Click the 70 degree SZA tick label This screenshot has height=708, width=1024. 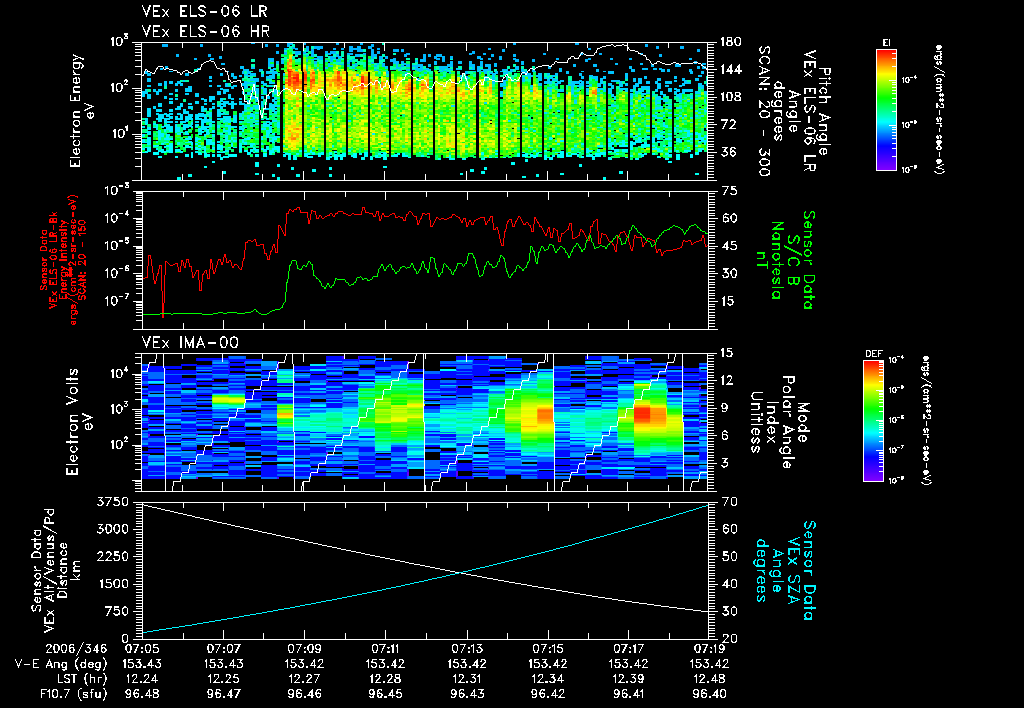click(x=730, y=502)
